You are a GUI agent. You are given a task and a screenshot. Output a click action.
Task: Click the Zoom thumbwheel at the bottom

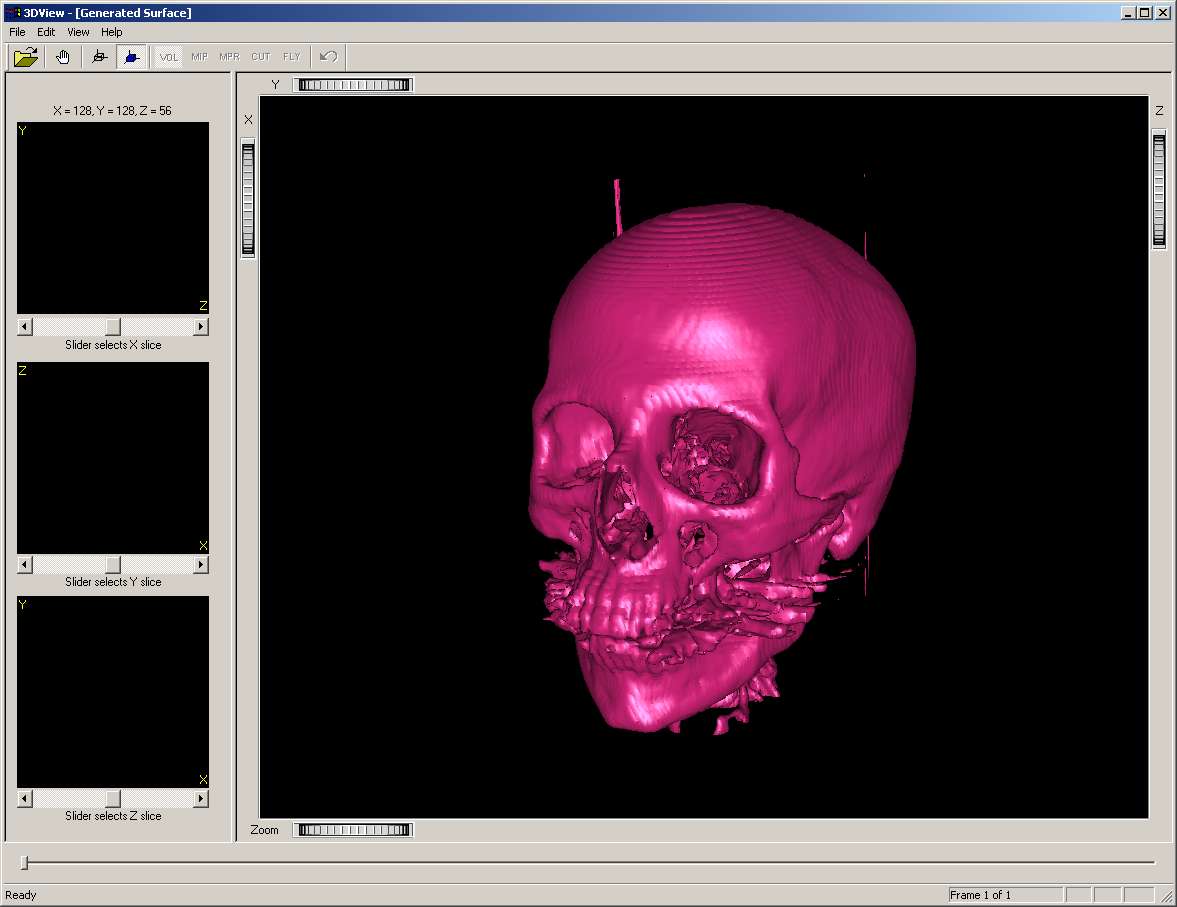tap(353, 830)
